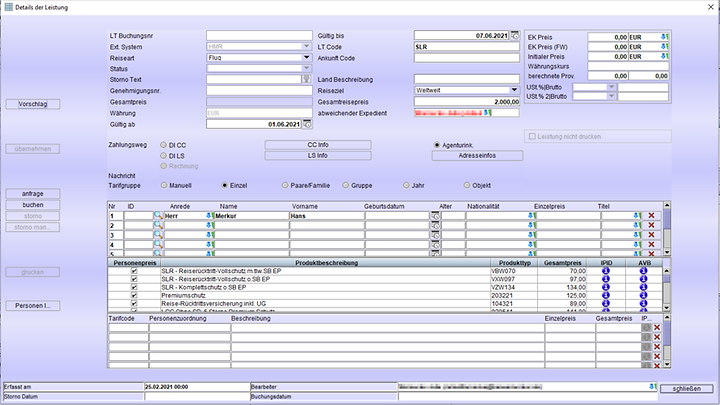Viewport: 720px width, 405px height.
Task: Click the Produktbeschreibung column header
Action: coord(325,261)
